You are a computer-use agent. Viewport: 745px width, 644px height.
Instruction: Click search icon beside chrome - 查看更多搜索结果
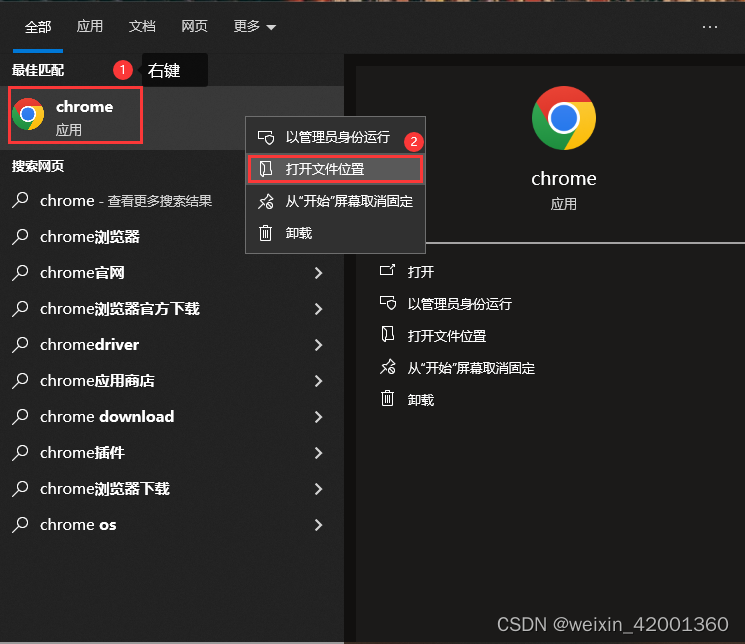(20, 201)
